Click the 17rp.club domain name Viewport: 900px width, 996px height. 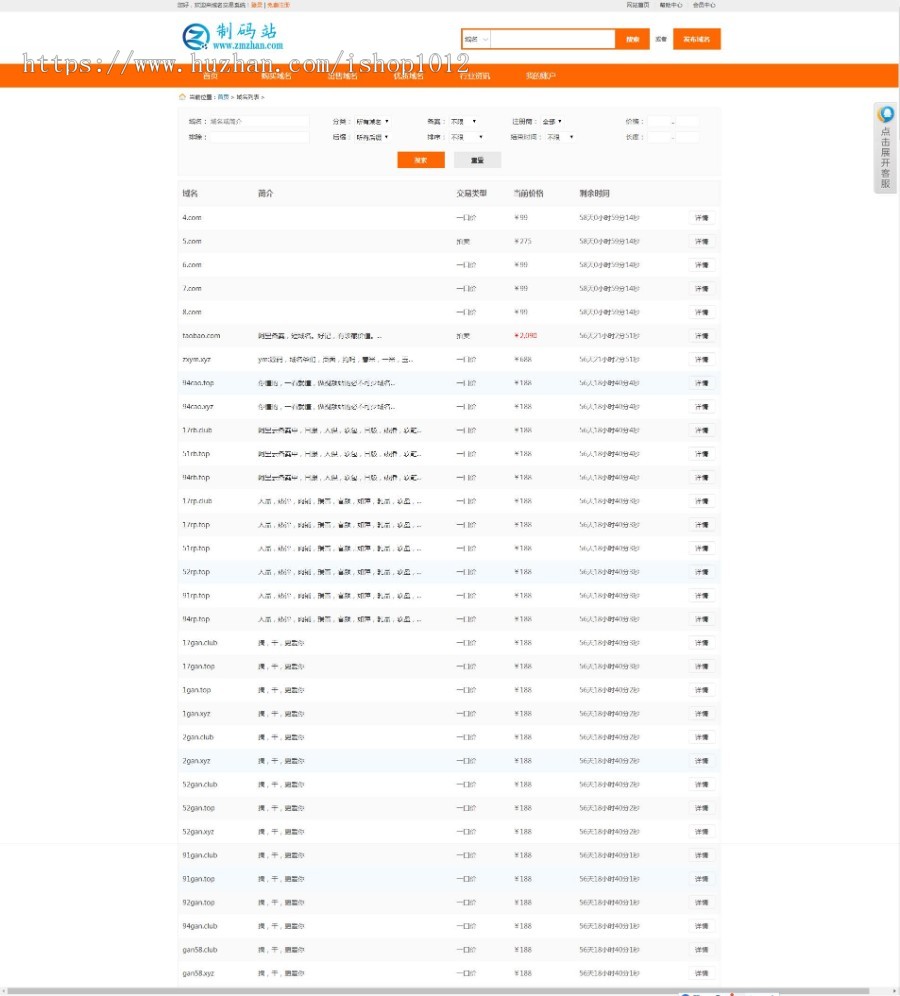(197, 501)
